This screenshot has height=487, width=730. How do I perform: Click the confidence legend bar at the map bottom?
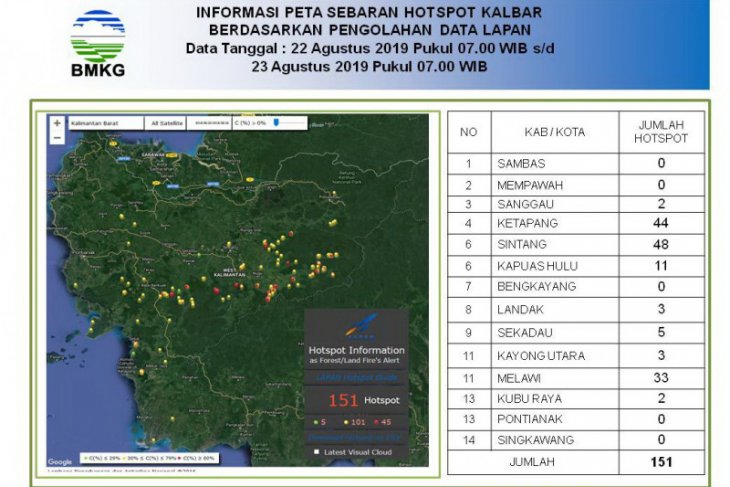tap(149, 458)
